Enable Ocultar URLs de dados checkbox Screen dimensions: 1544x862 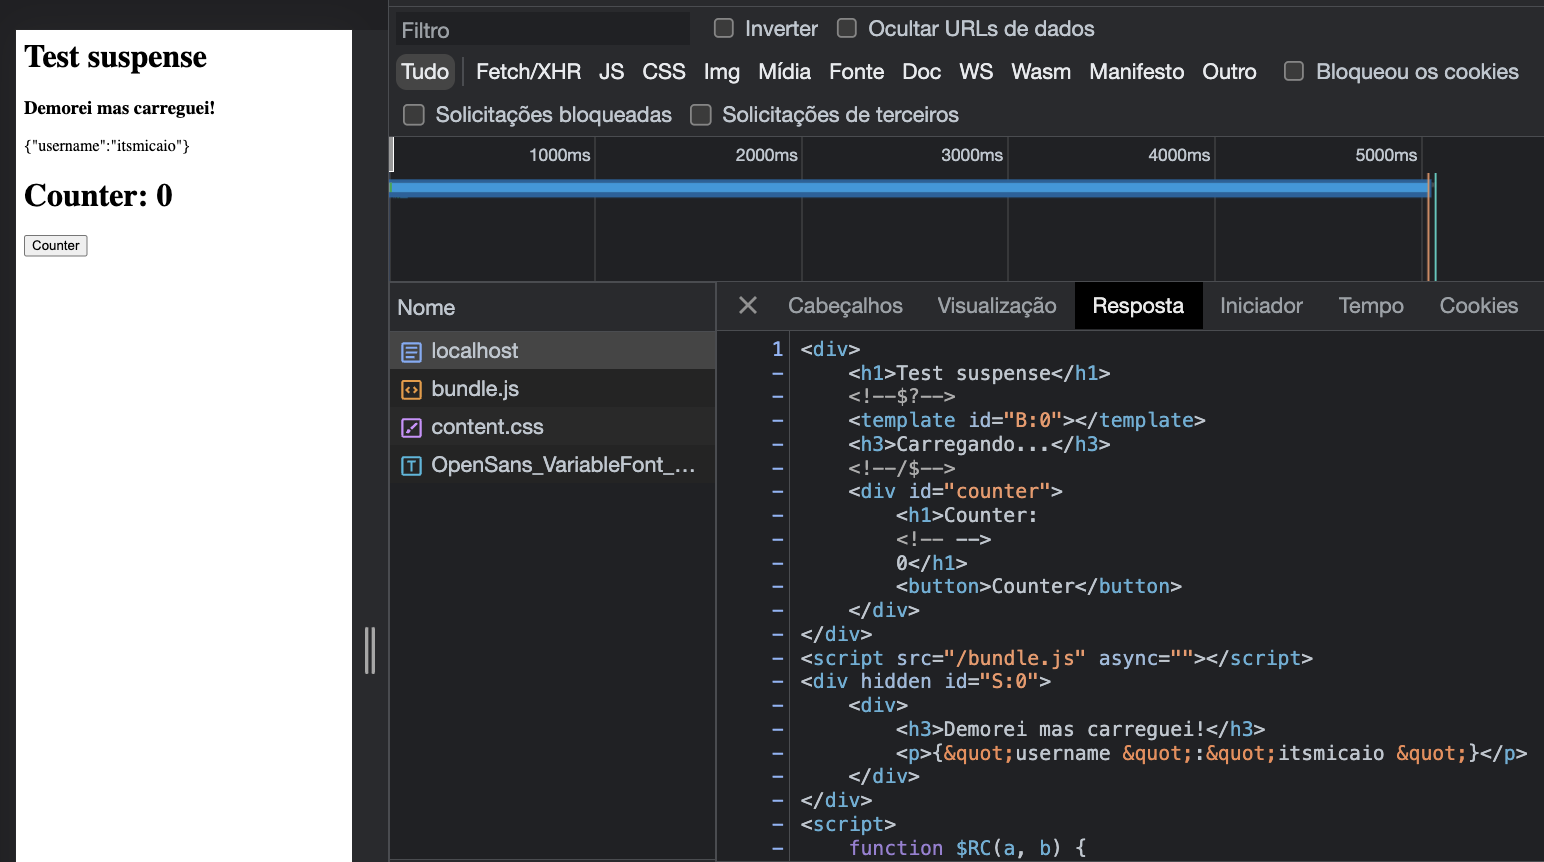pyautogui.click(x=847, y=28)
